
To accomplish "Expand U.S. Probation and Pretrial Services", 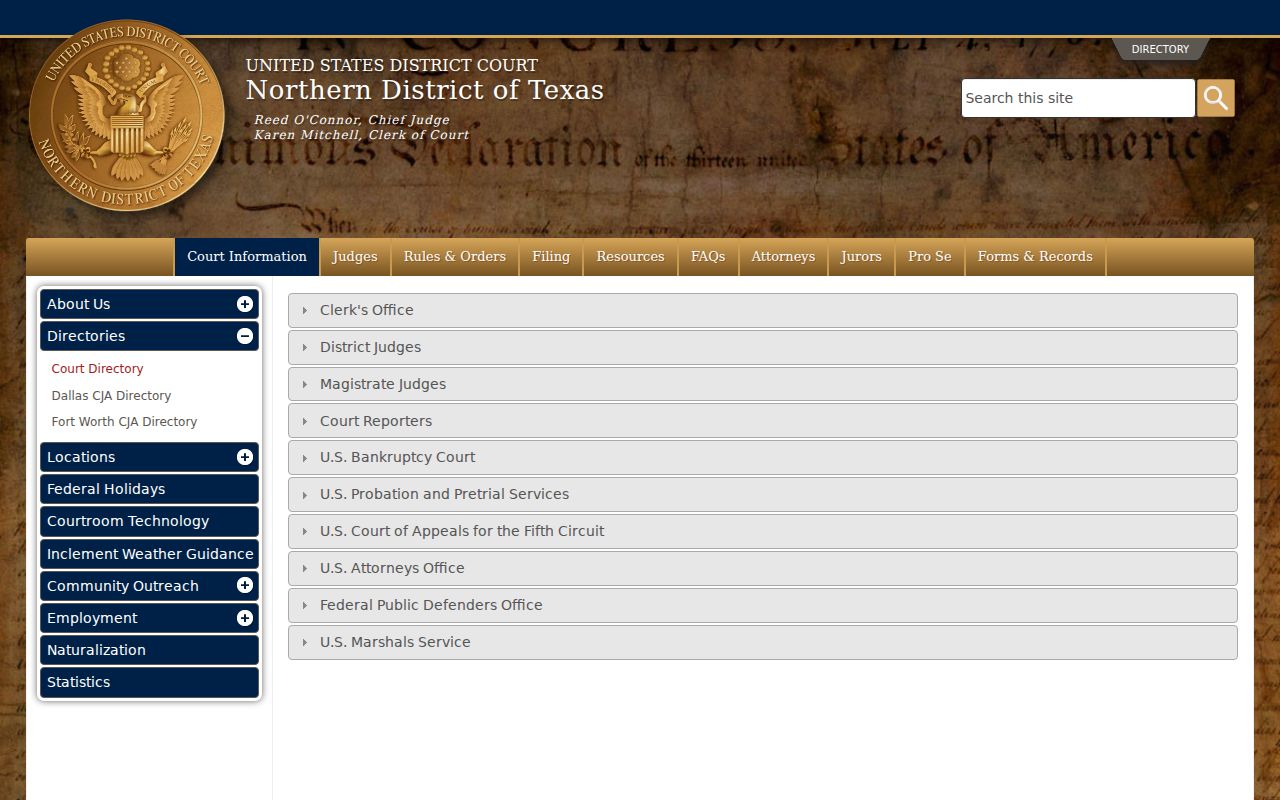I will tap(763, 494).
